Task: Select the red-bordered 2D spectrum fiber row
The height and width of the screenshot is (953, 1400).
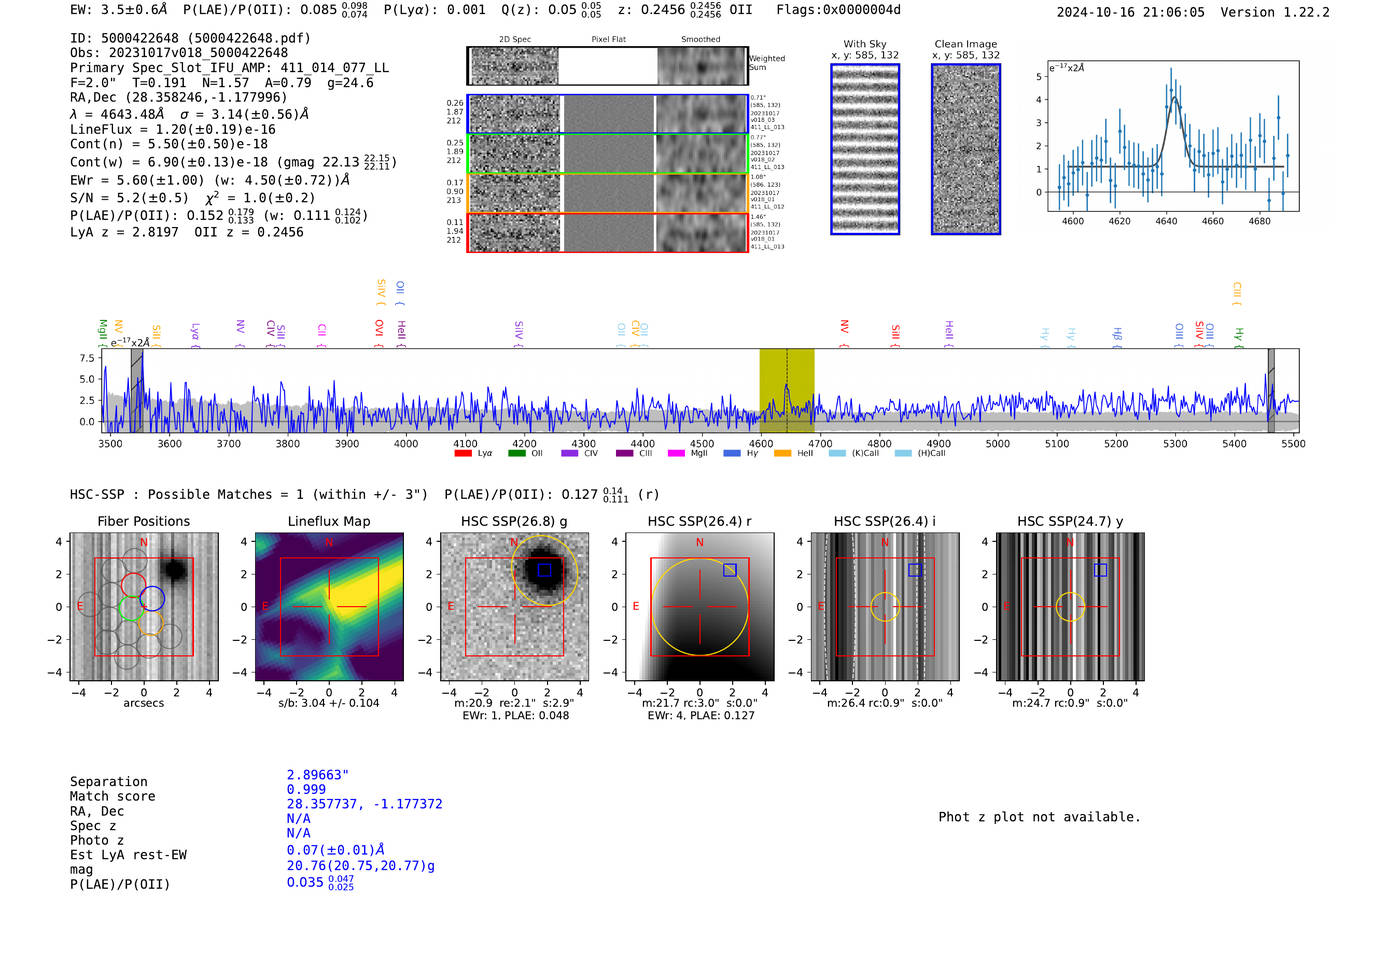Action: (x=608, y=232)
